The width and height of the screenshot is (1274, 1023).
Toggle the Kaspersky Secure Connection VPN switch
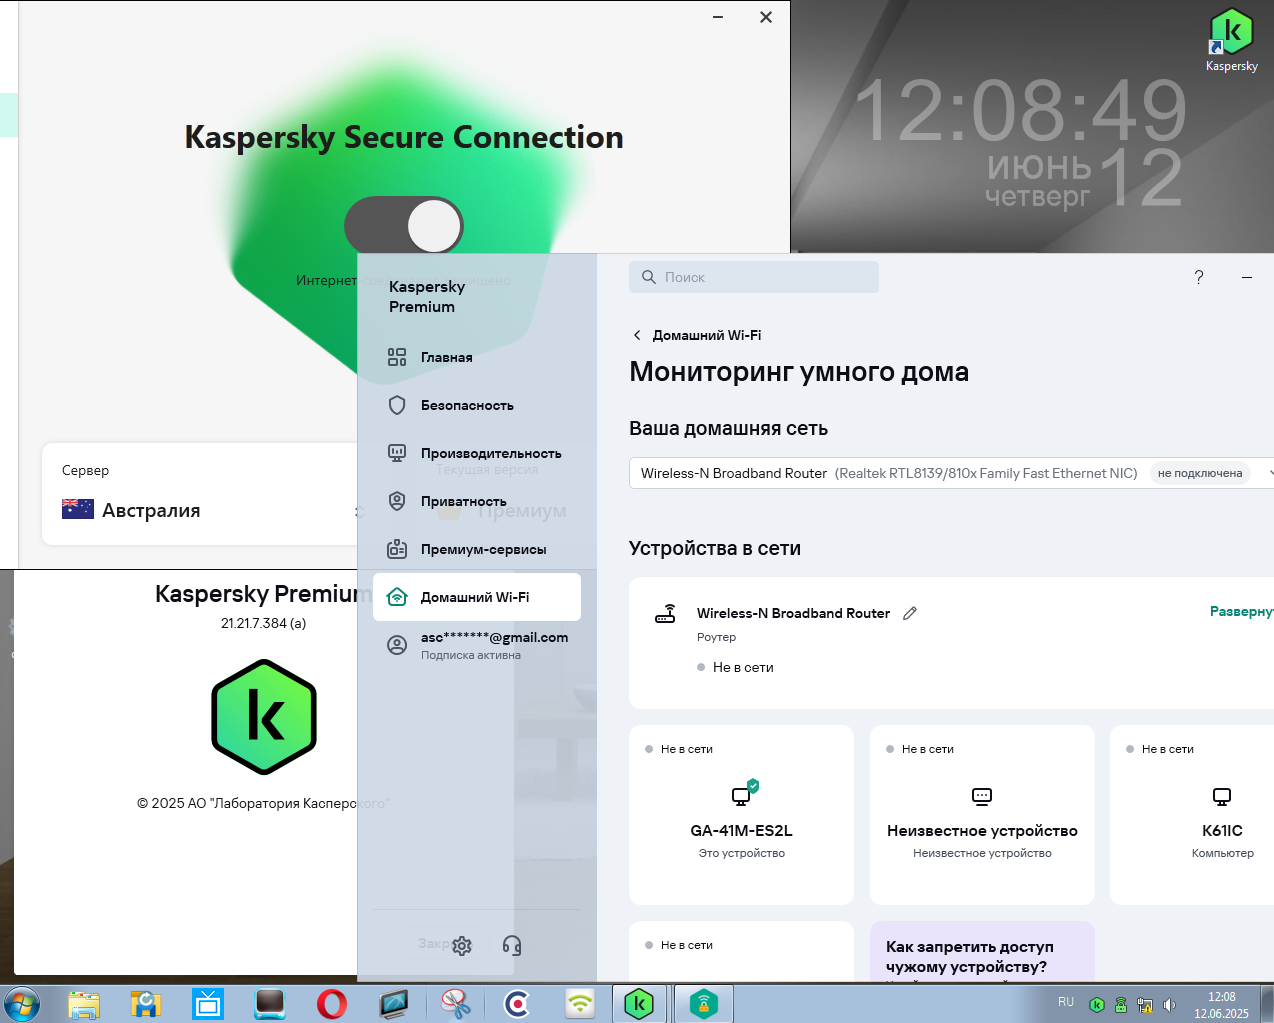(404, 226)
